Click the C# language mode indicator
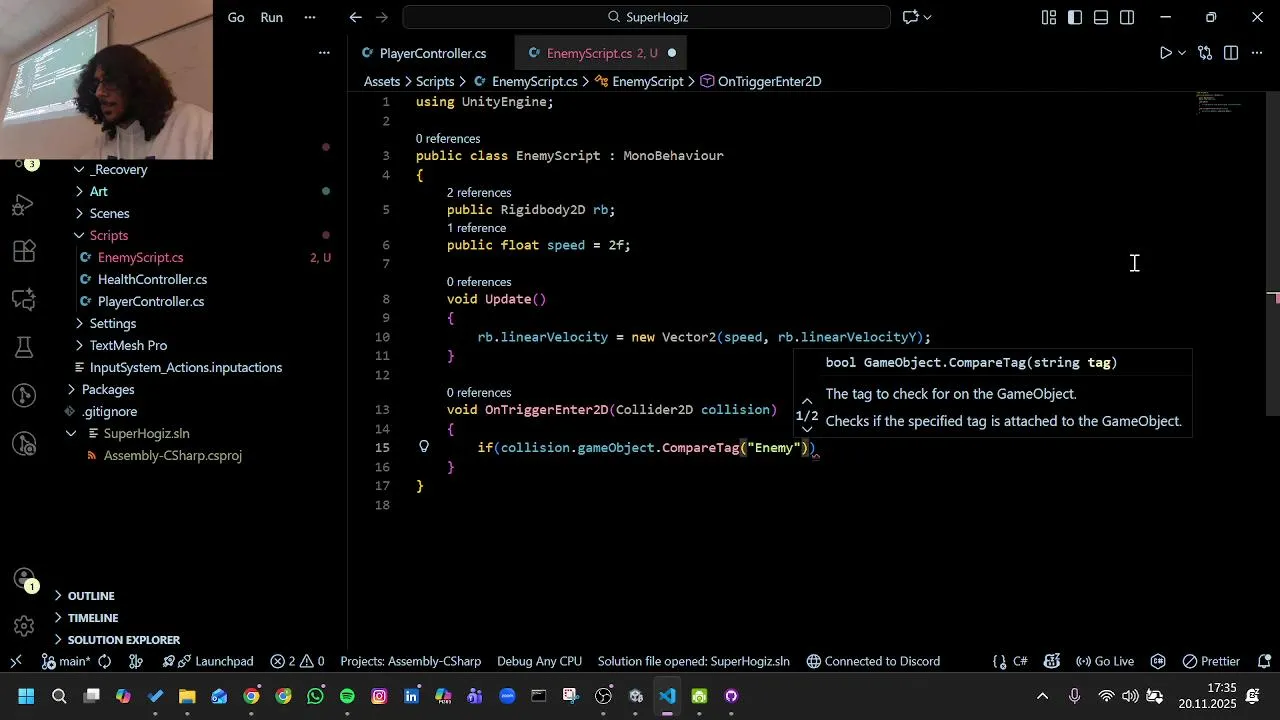 click(x=1020, y=661)
